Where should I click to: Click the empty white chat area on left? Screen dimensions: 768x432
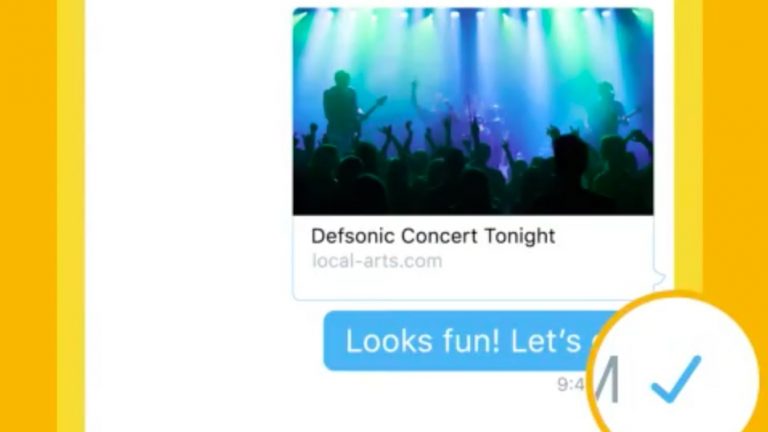click(189, 216)
